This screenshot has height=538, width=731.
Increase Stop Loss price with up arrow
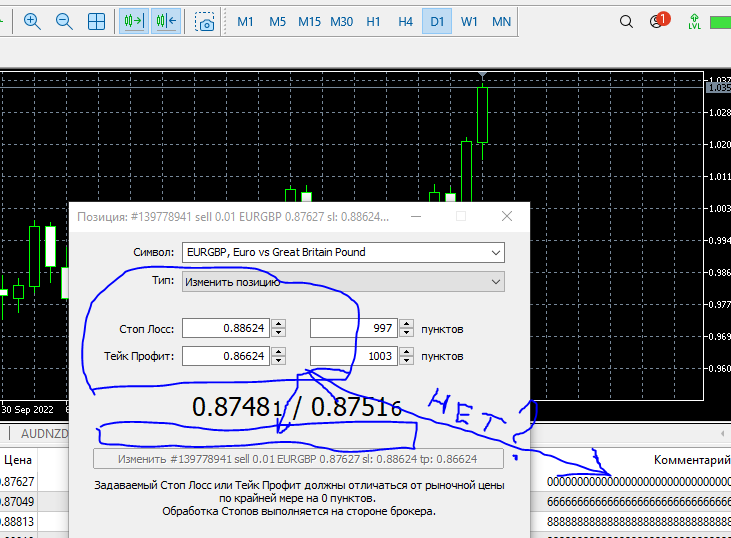pos(279,324)
